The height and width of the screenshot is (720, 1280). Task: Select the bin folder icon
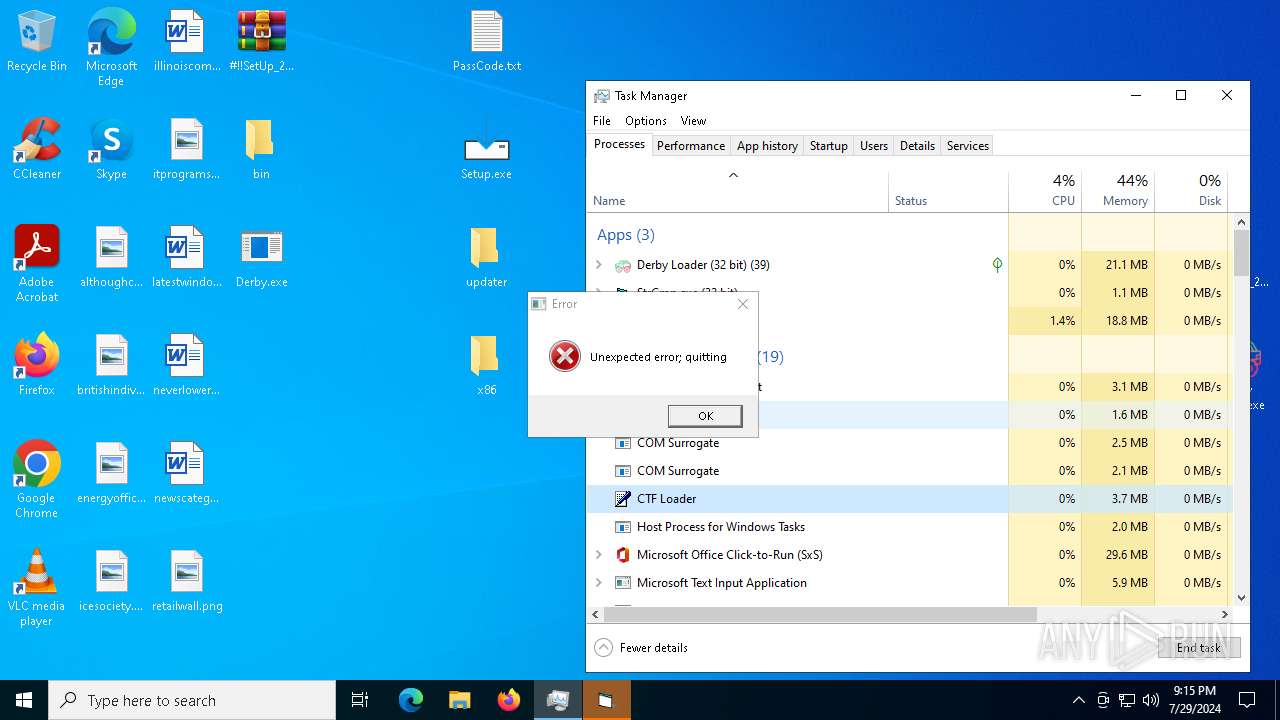[261, 149]
